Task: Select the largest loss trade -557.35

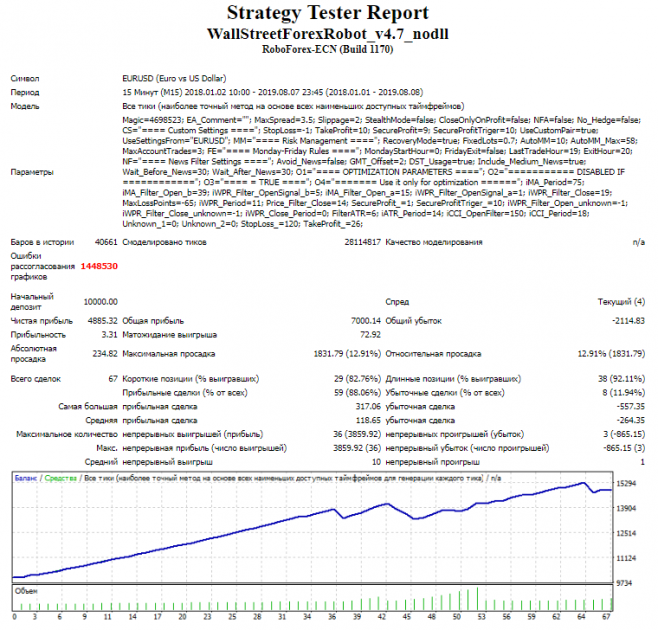Action: [631, 407]
